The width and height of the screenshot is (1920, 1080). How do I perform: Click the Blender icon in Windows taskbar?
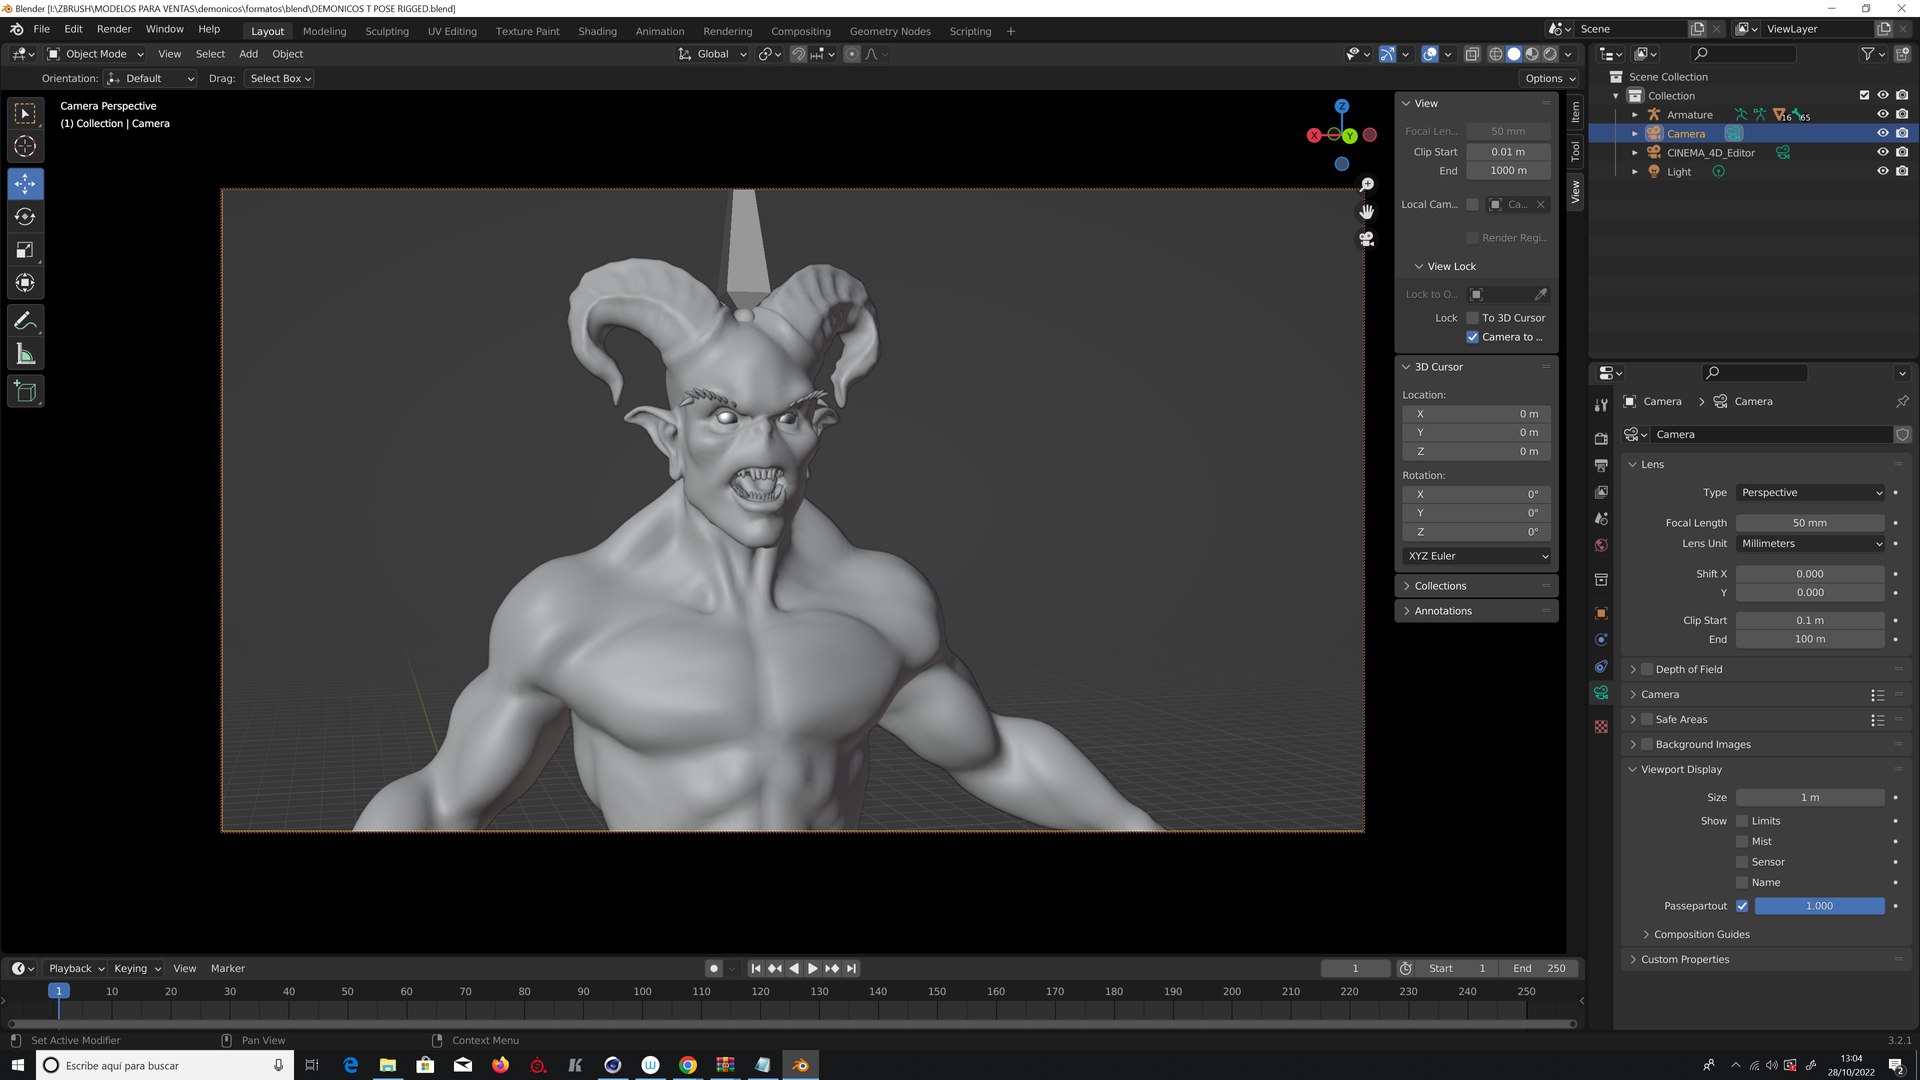click(800, 1065)
